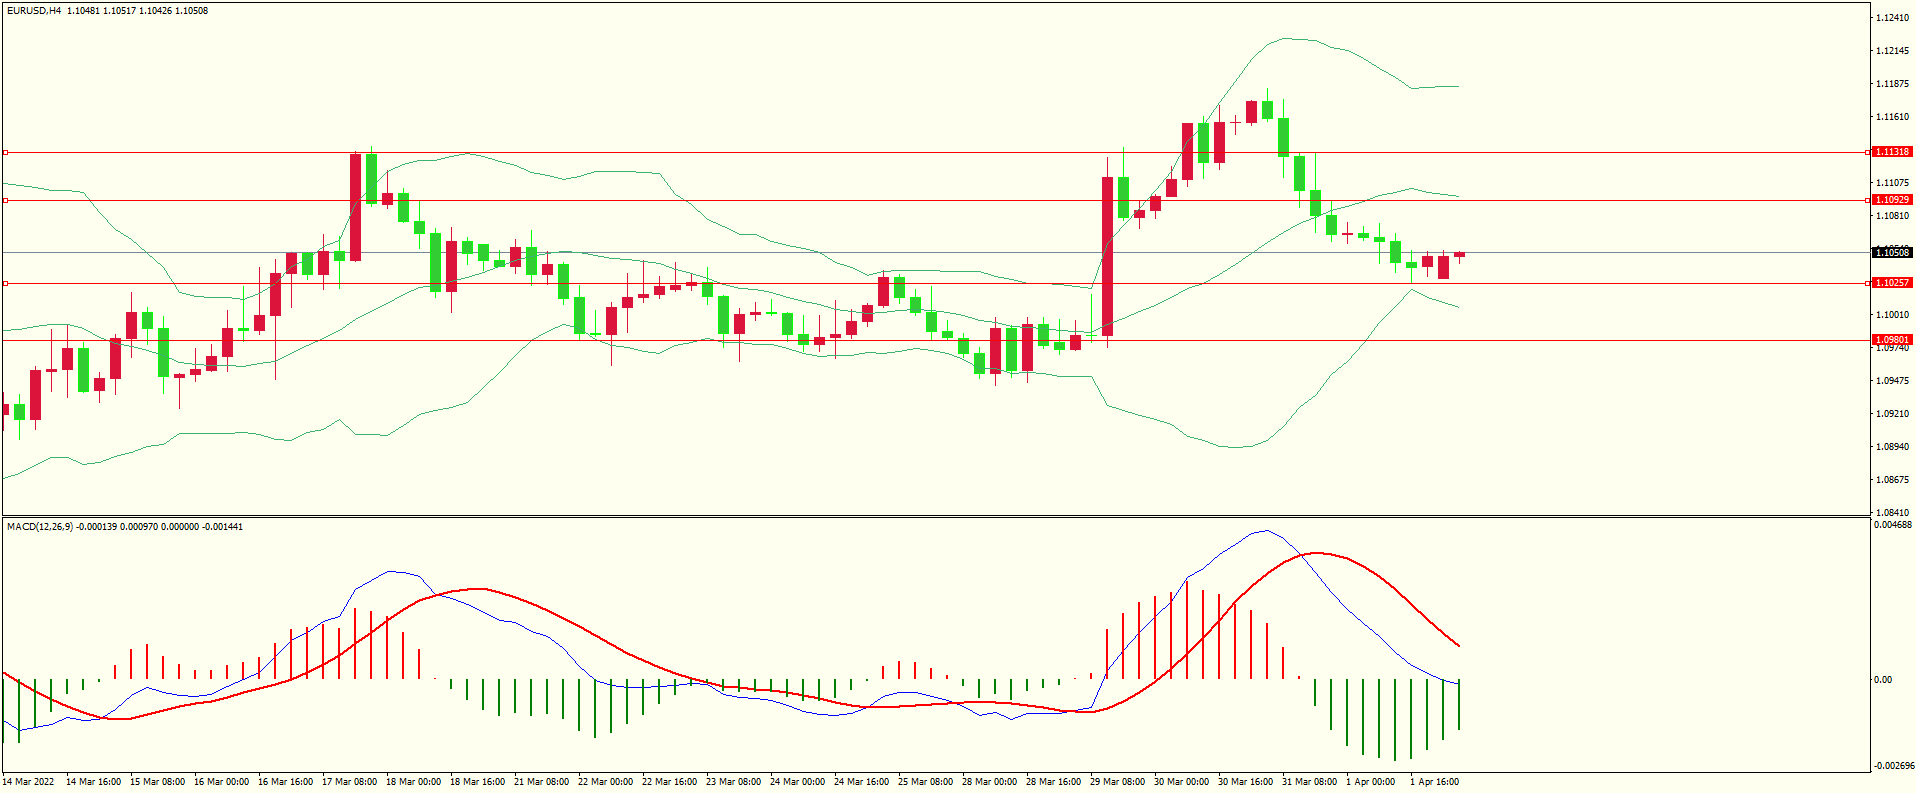Click the 22 Mar 16:00 time label
The width and height of the screenshot is (1916, 793).
[670, 782]
